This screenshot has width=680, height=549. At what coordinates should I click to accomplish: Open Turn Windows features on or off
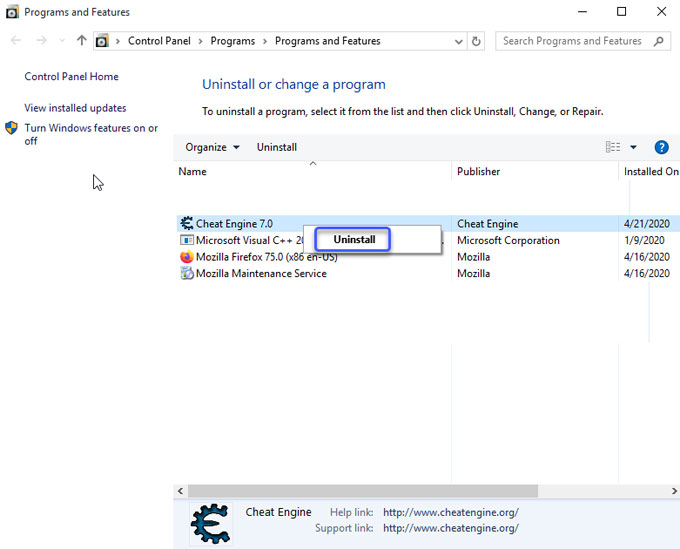click(x=91, y=134)
